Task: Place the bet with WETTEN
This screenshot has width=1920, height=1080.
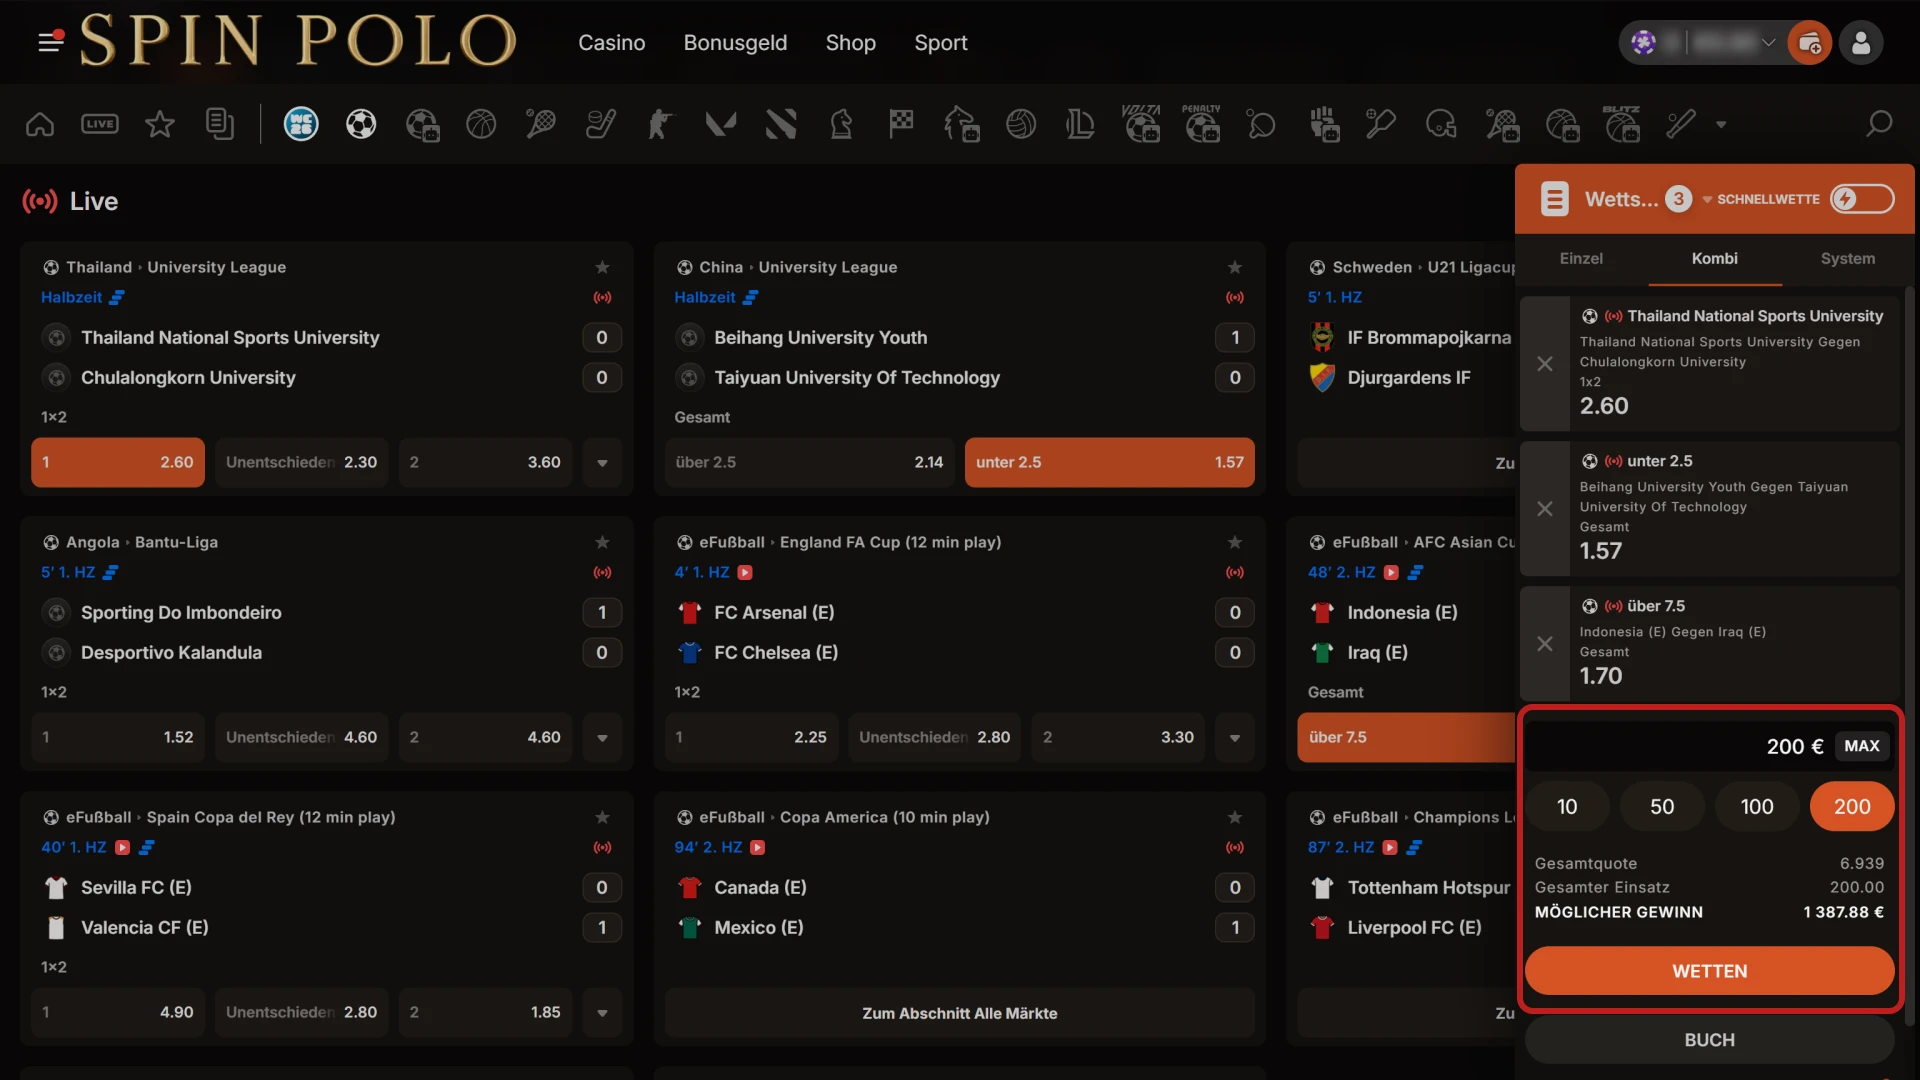Action: 1709,971
